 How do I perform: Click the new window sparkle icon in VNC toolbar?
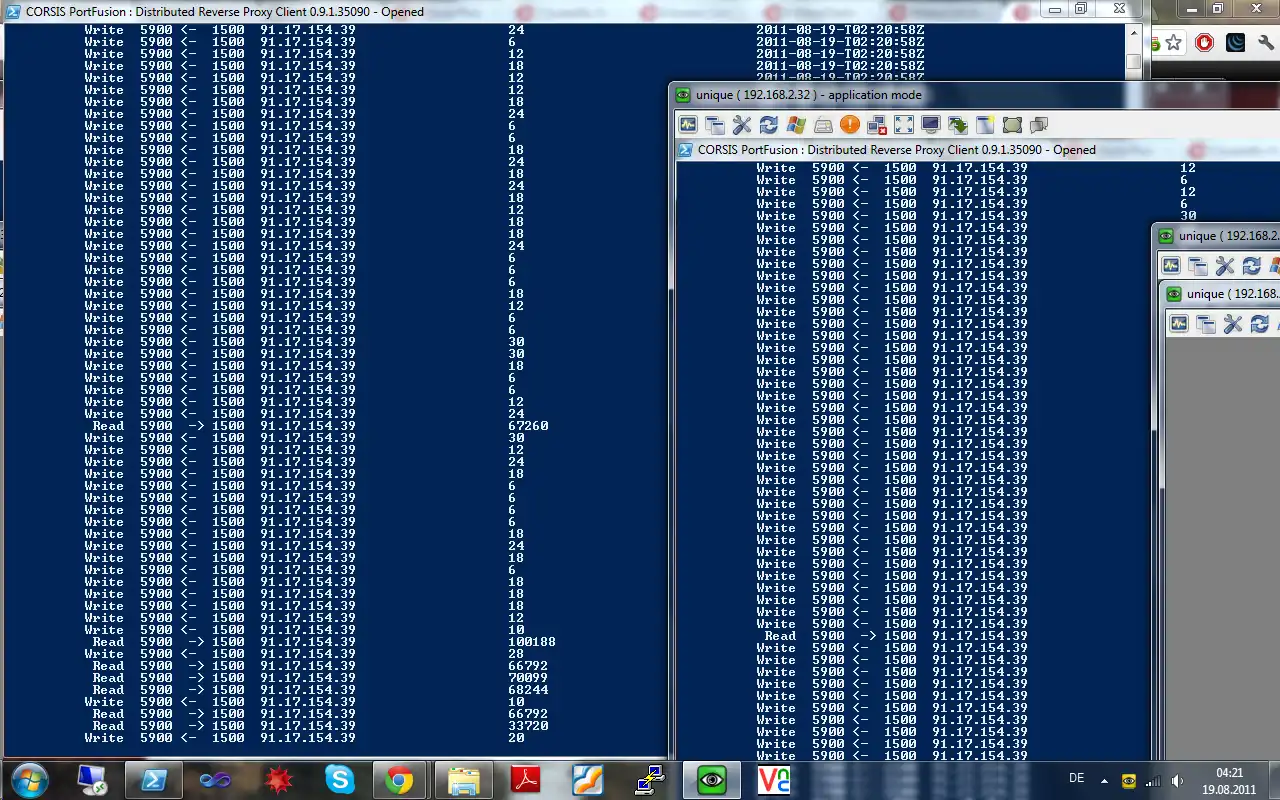[x=985, y=125]
